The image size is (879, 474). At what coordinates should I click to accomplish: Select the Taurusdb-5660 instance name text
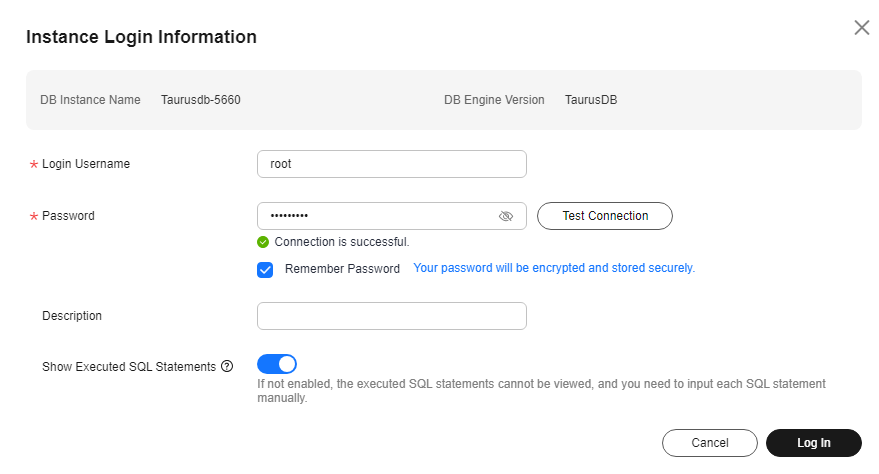click(201, 100)
